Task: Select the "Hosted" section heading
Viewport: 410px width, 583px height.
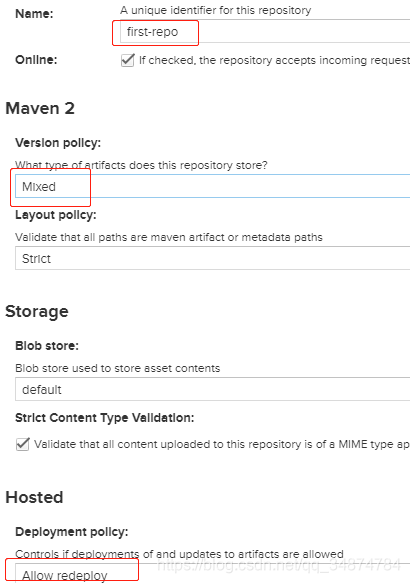Action: (34, 497)
